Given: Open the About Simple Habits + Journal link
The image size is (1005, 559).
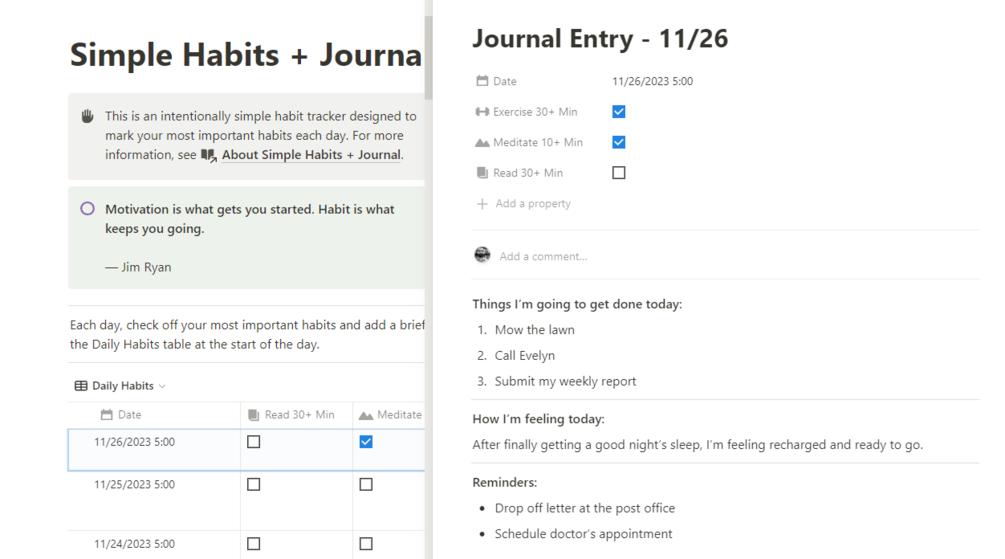Looking at the screenshot, I should (311, 155).
